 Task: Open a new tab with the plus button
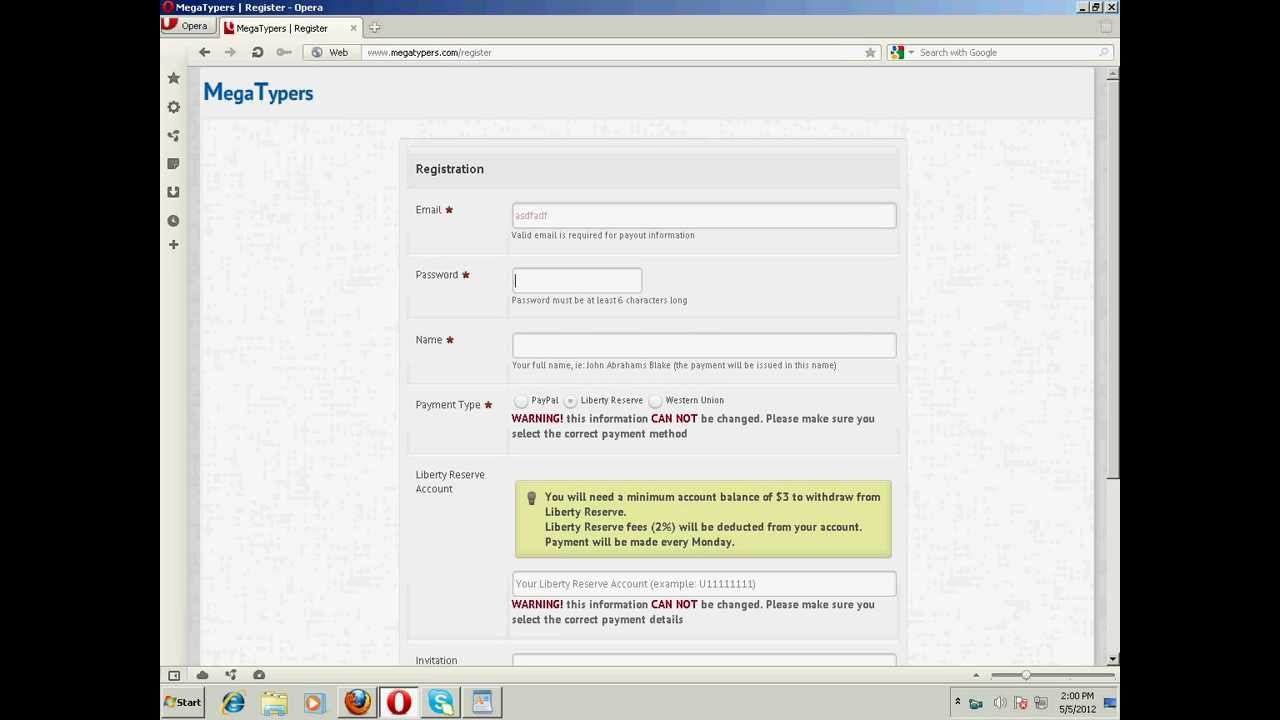[x=374, y=28]
